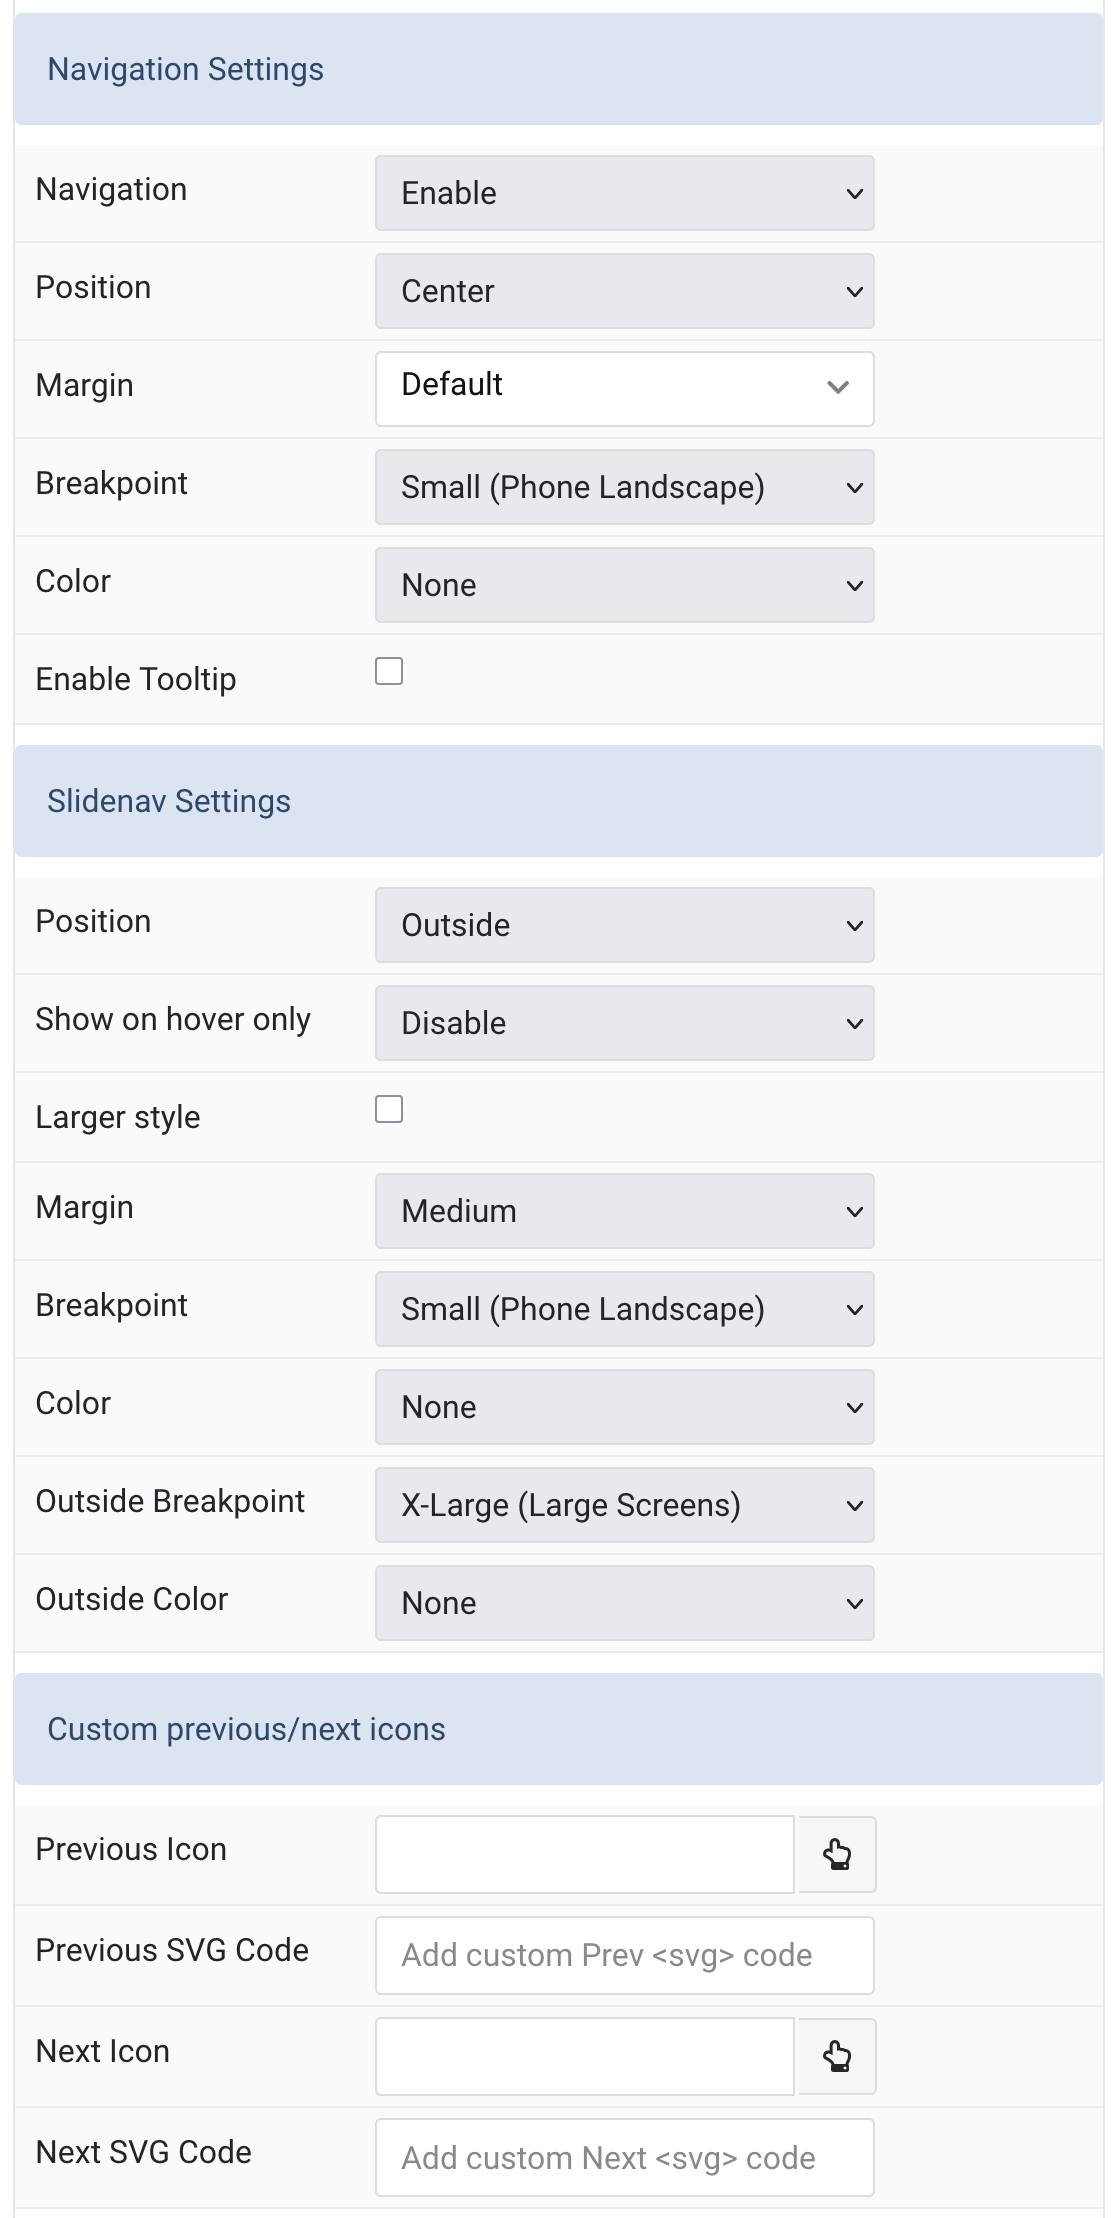Open the Navigation Enable dropdown

point(625,193)
